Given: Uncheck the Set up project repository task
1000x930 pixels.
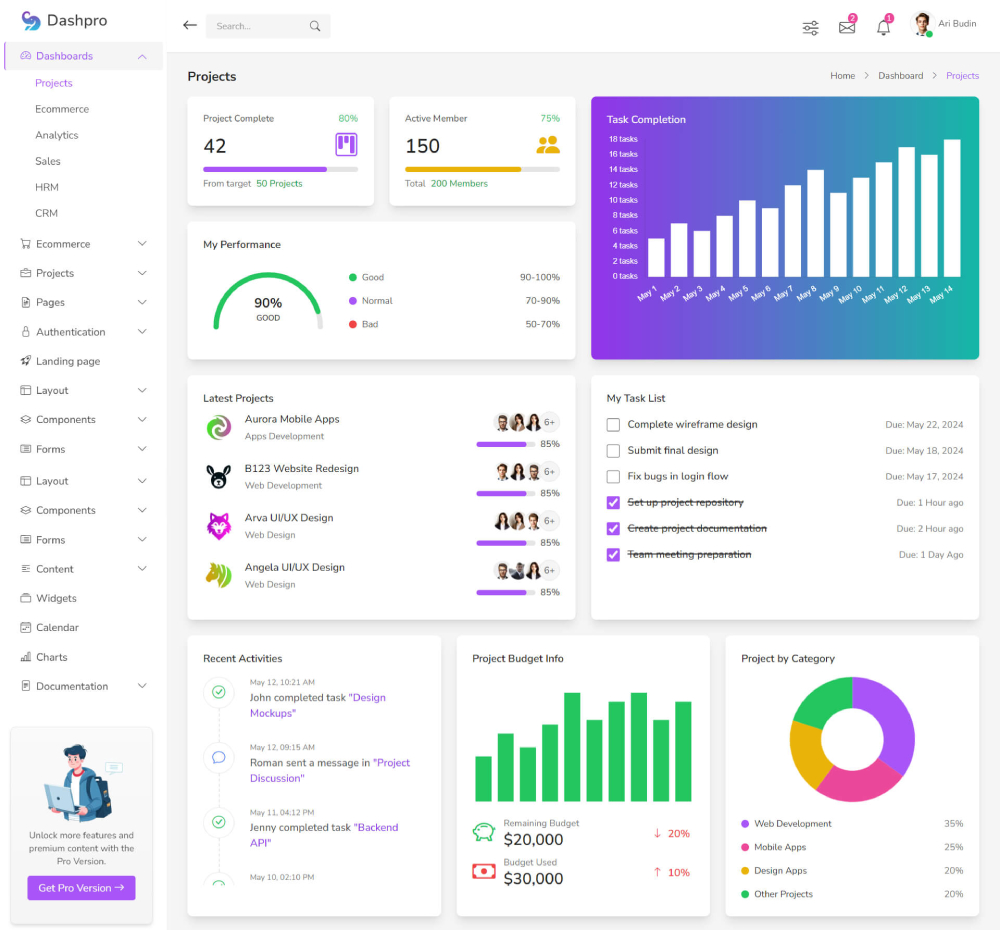Looking at the screenshot, I should point(612,503).
